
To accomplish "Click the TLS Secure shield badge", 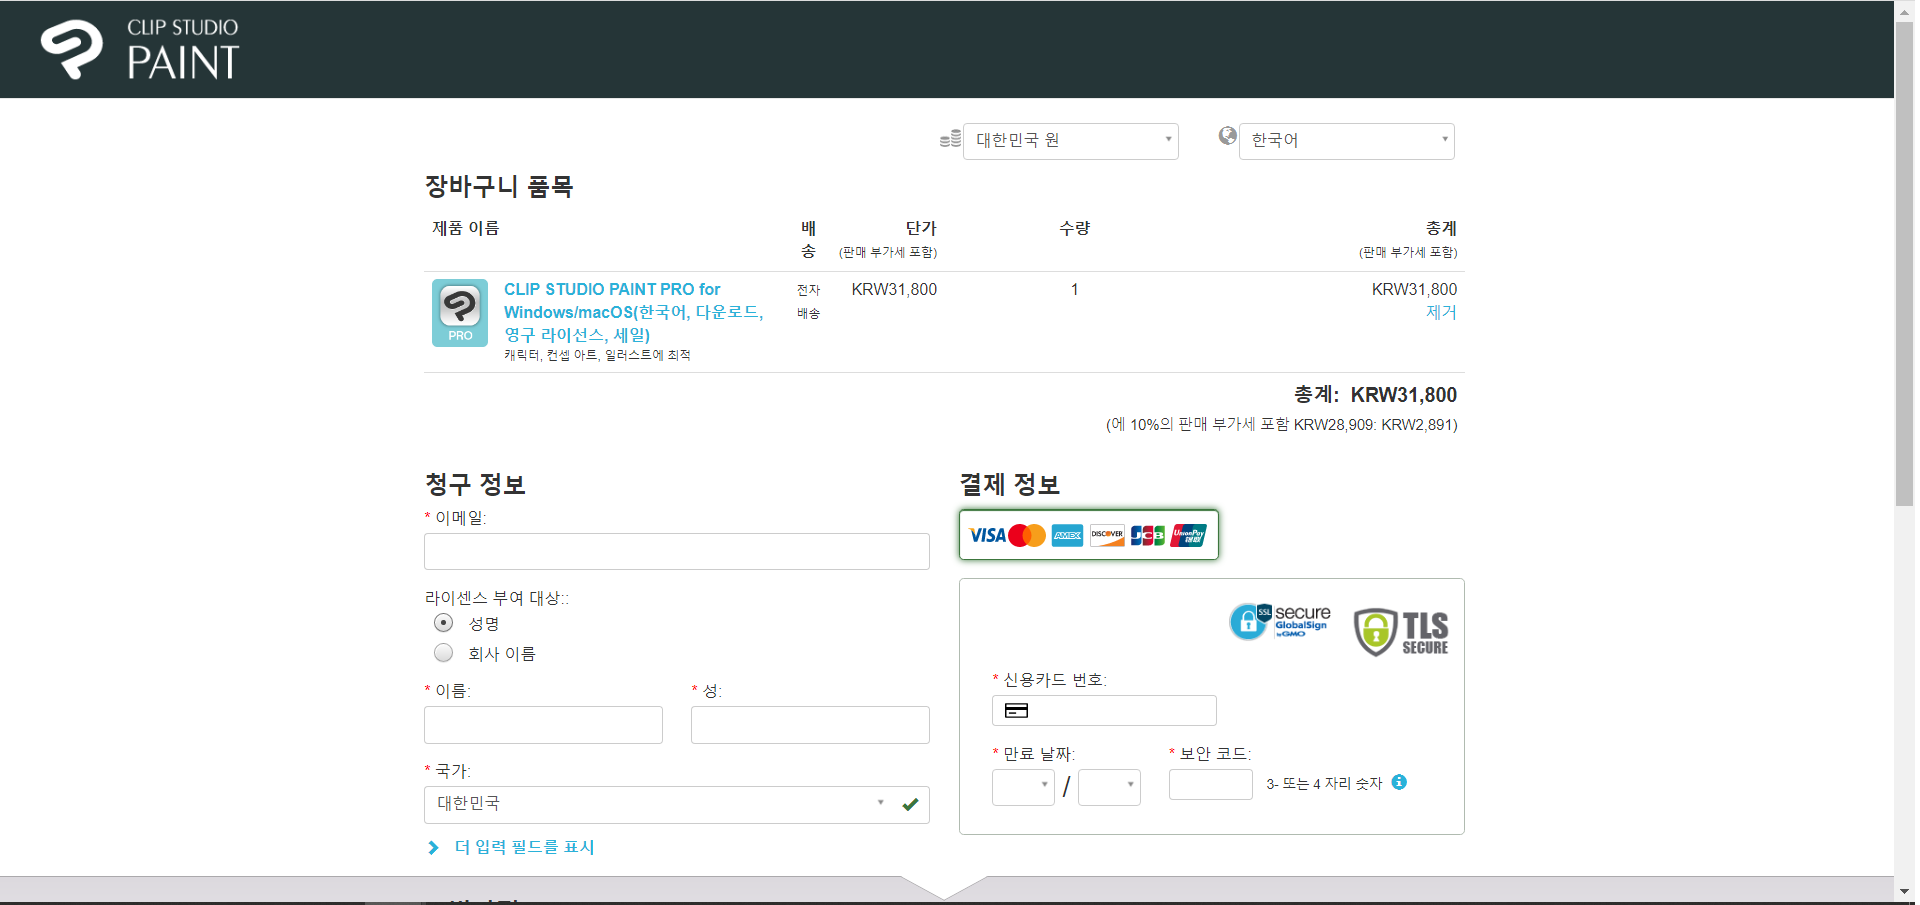I will [1401, 632].
